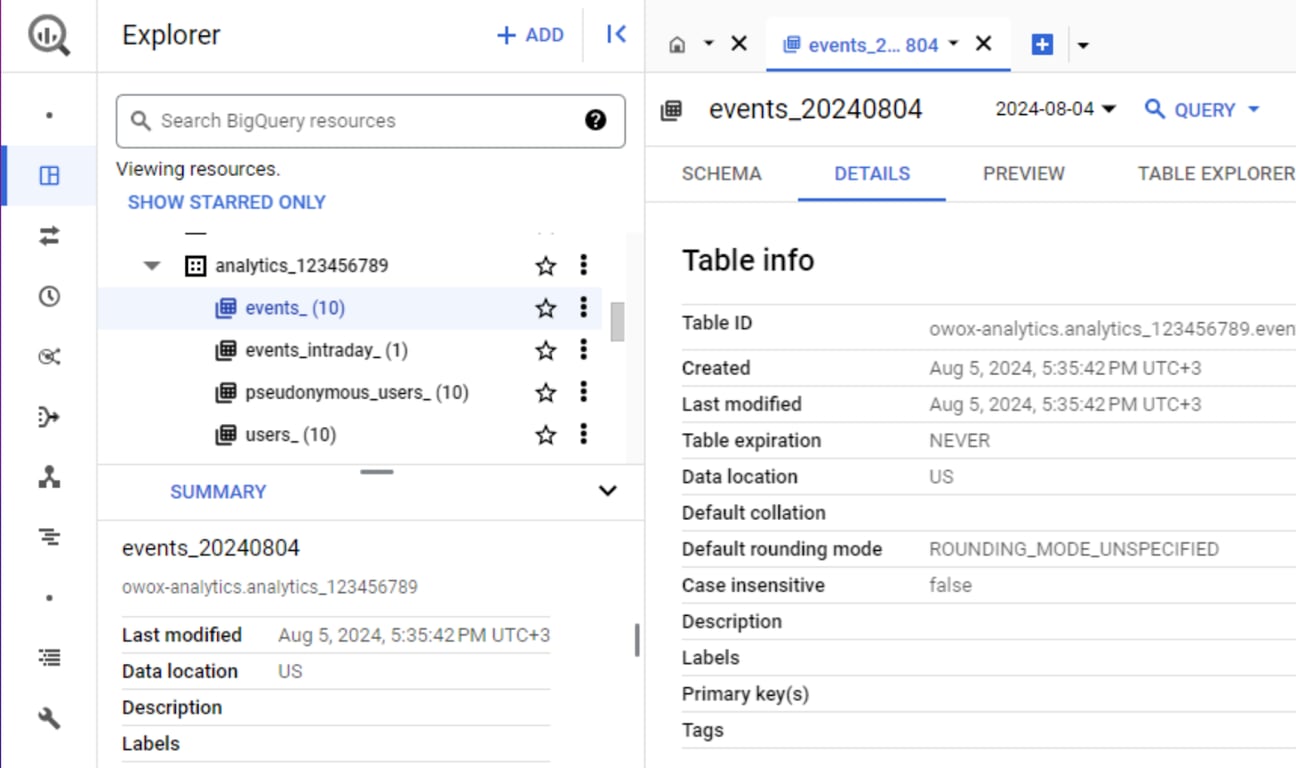Open the Settings wrench icon
The height and width of the screenshot is (768, 1296).
49,718
